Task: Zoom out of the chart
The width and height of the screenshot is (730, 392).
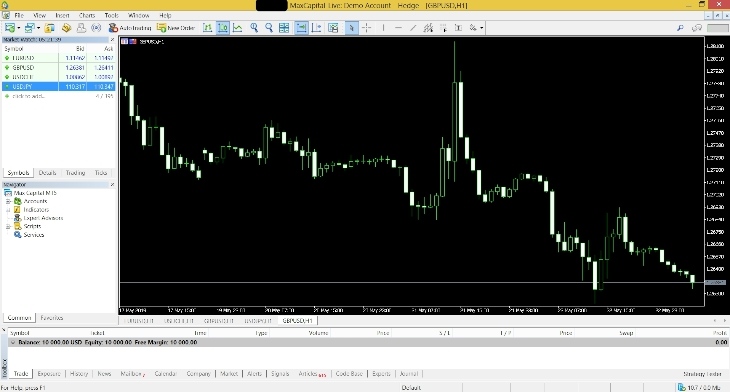Action: pos(269,28)
